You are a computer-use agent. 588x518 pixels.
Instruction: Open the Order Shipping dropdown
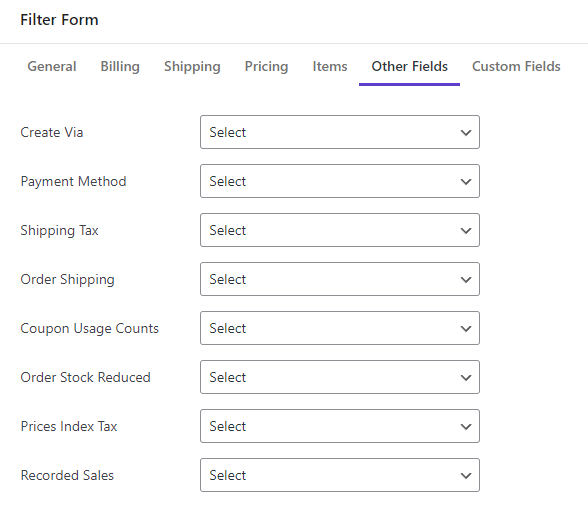tap(340, 279)
